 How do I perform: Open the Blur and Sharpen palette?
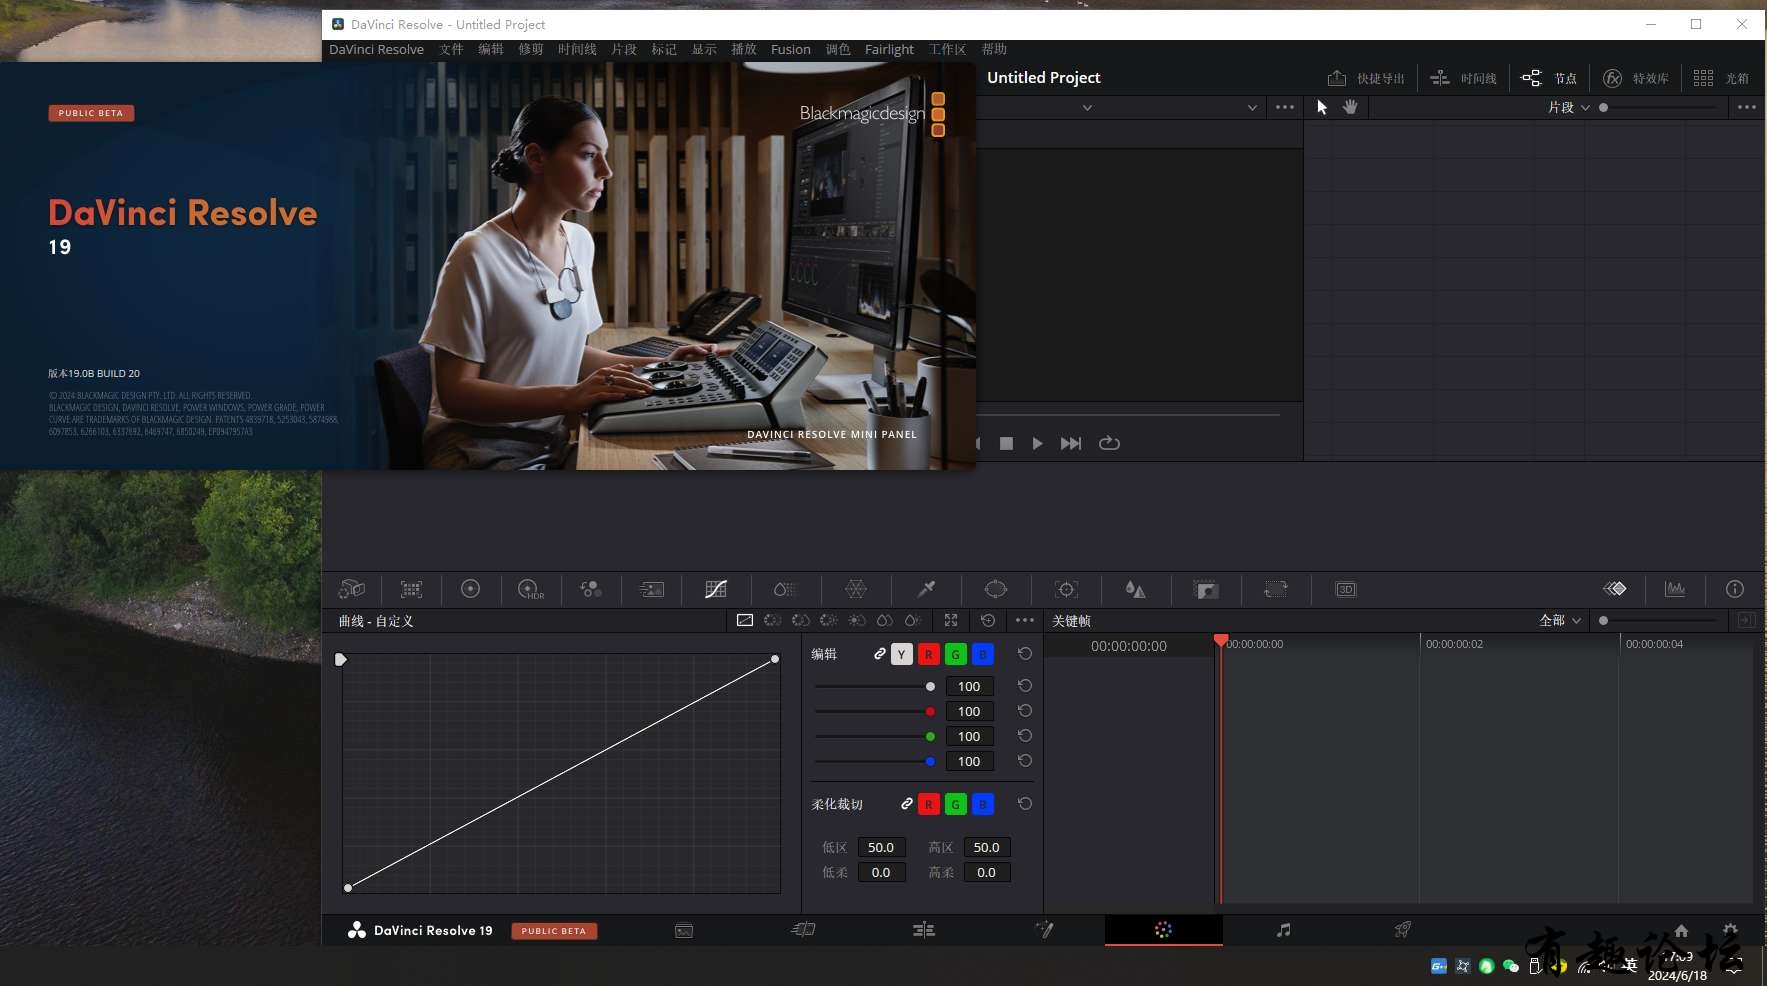click(x=1135, y=589)
